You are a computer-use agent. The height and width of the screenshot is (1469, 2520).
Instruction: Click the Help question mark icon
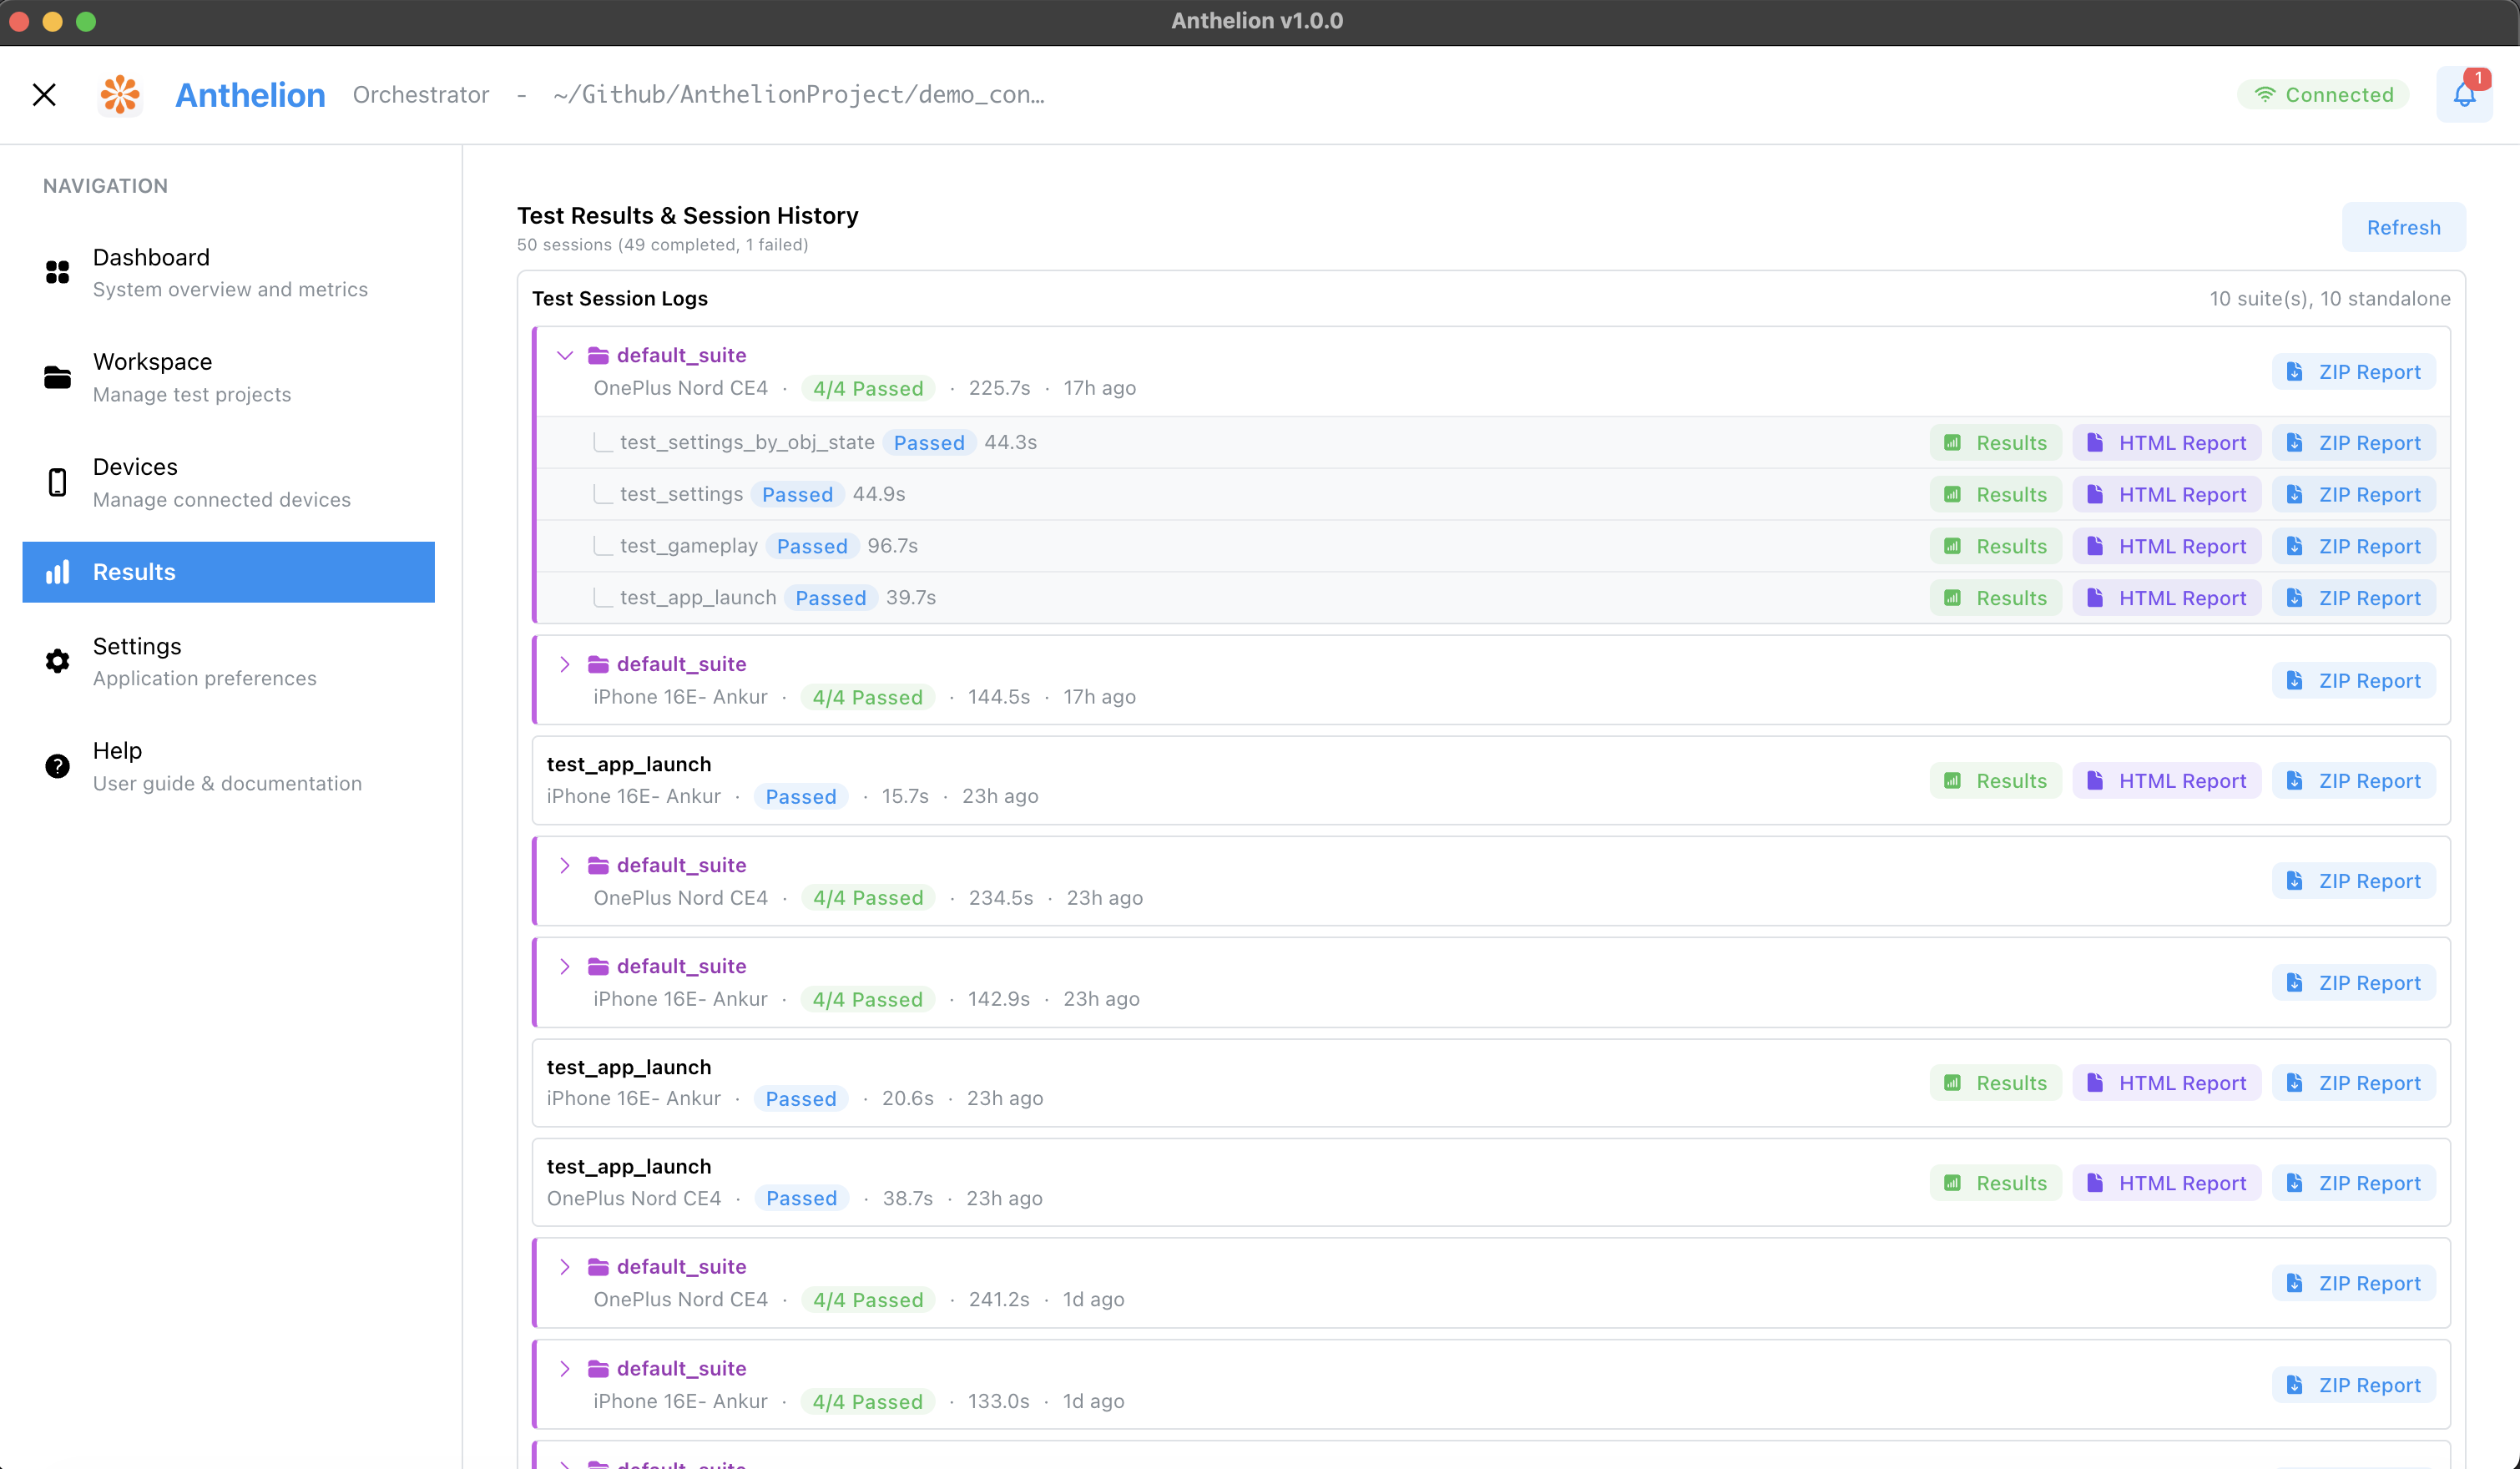pos(58,766)
